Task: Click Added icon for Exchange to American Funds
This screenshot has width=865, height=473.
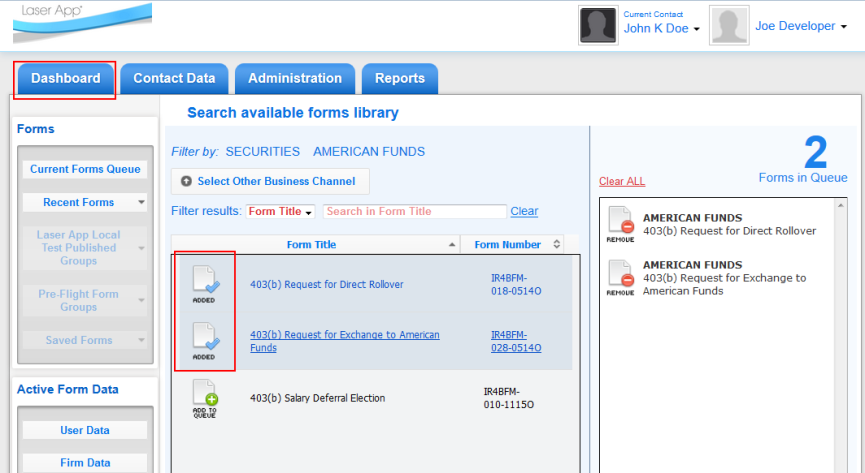Action: coord(204,340)
